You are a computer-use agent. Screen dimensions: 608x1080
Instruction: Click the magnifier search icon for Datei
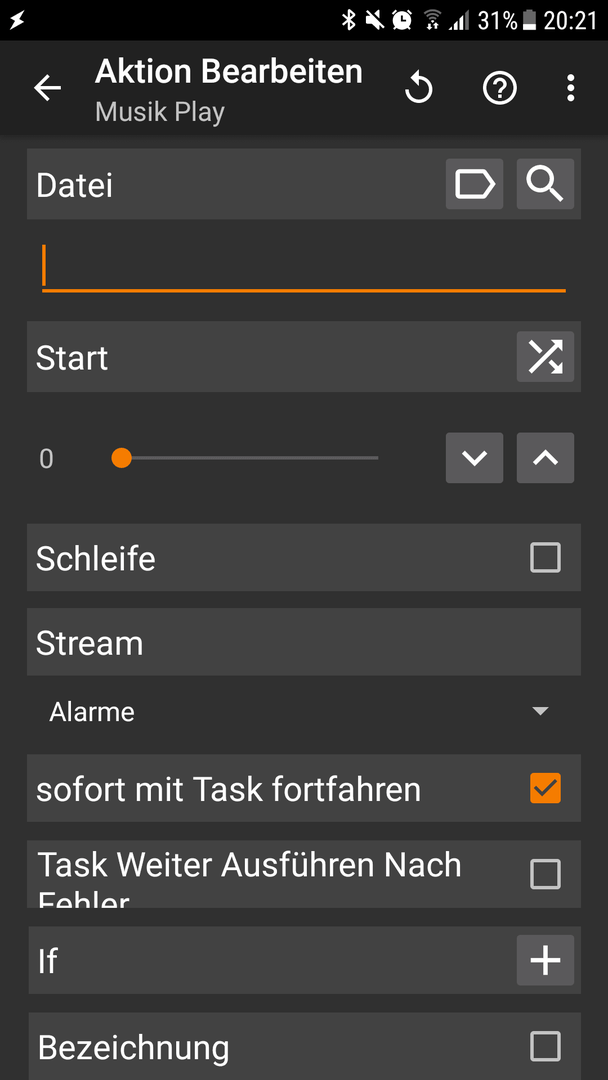tap(545, 184)
